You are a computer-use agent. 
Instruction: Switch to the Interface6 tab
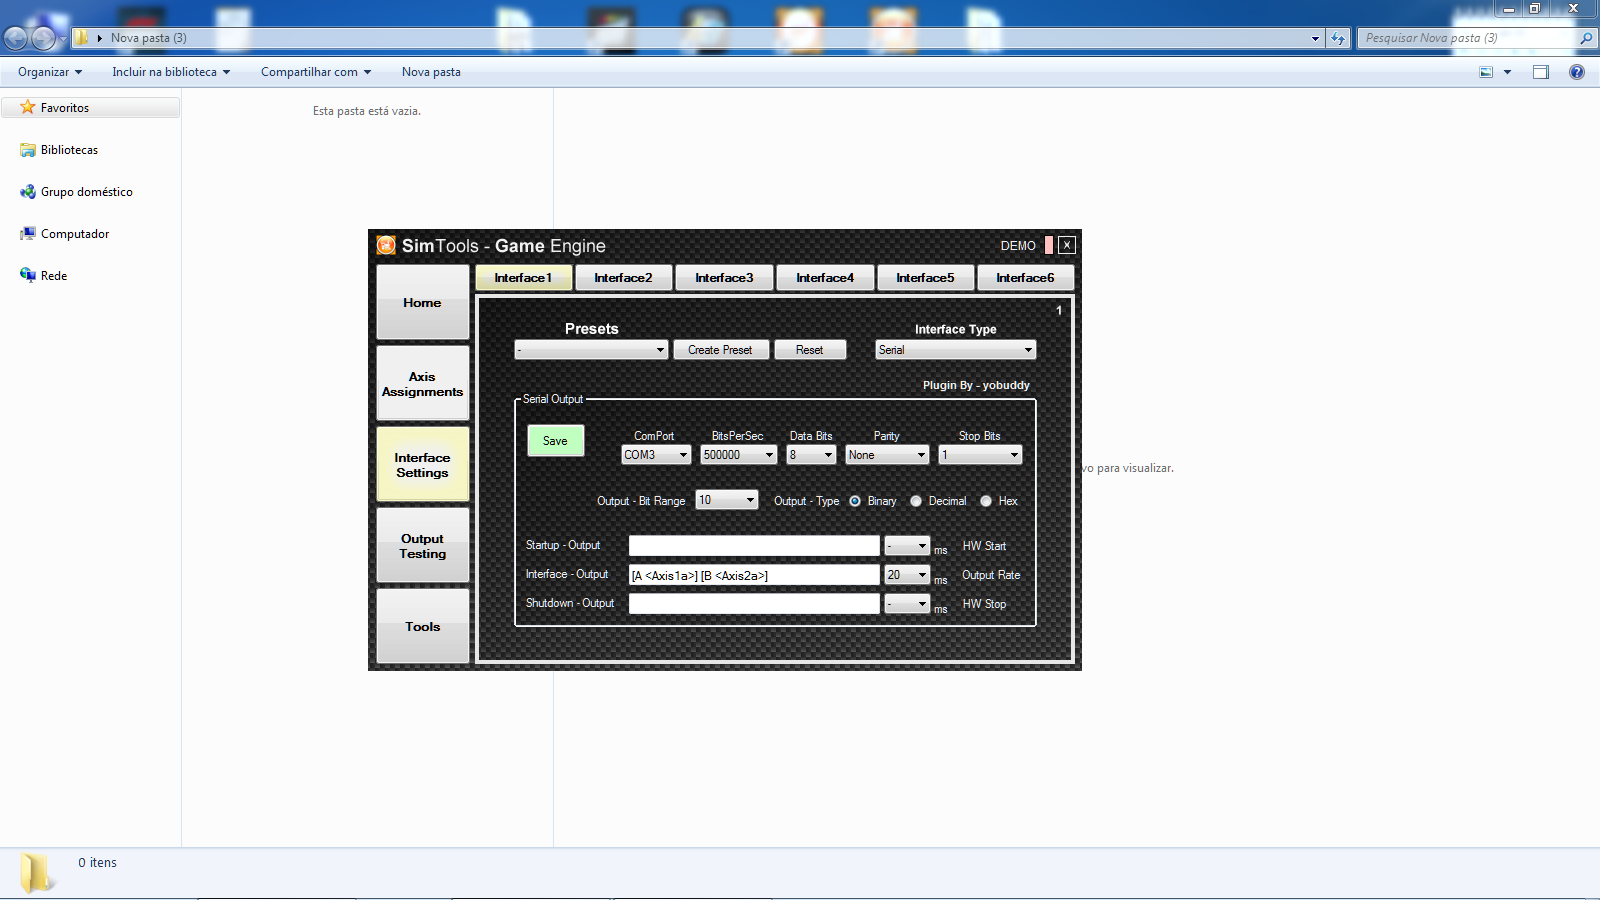(1026, 278)
